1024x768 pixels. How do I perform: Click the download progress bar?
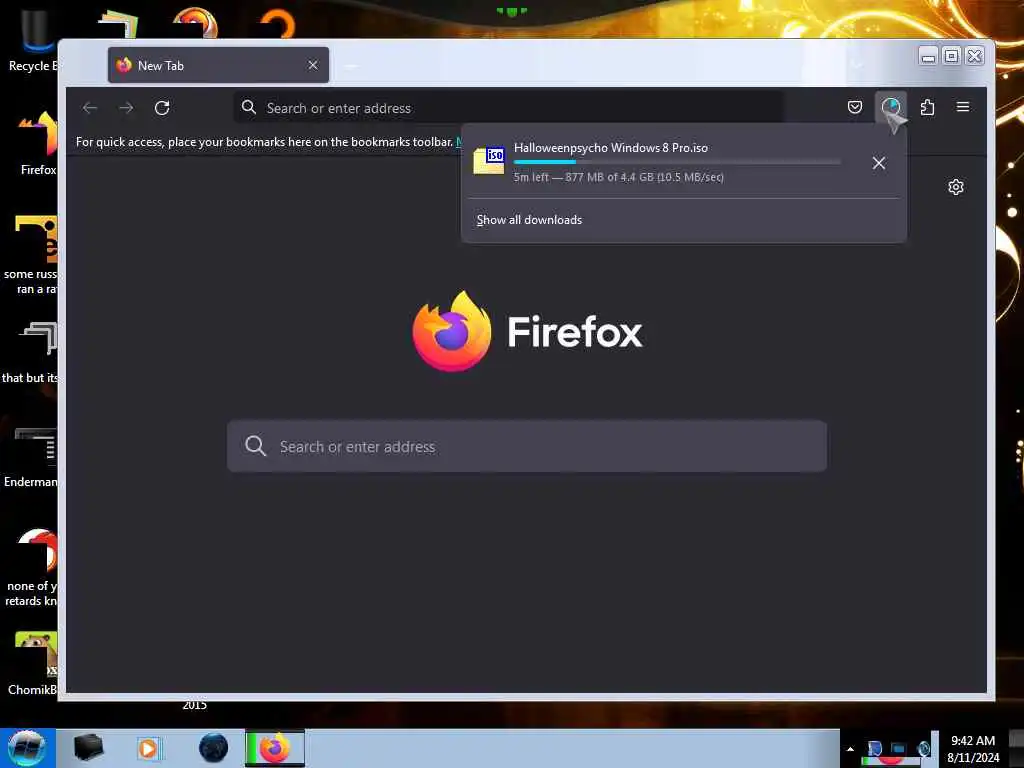pyautogui.click(x=677, y=162)
